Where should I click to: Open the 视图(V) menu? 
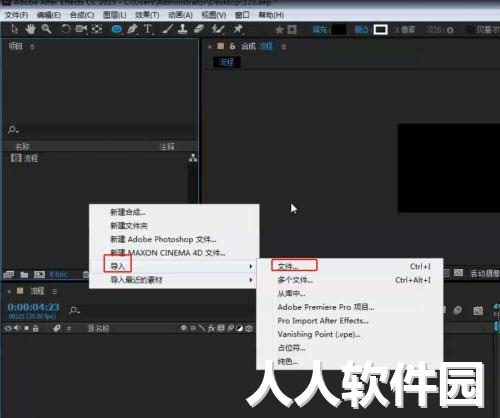[214, 15]
